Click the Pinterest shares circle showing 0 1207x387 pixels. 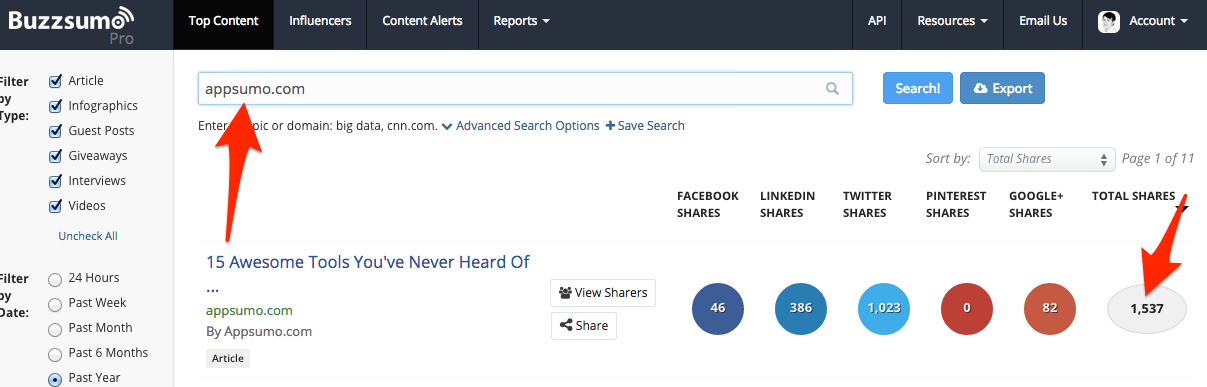[967, 308]
